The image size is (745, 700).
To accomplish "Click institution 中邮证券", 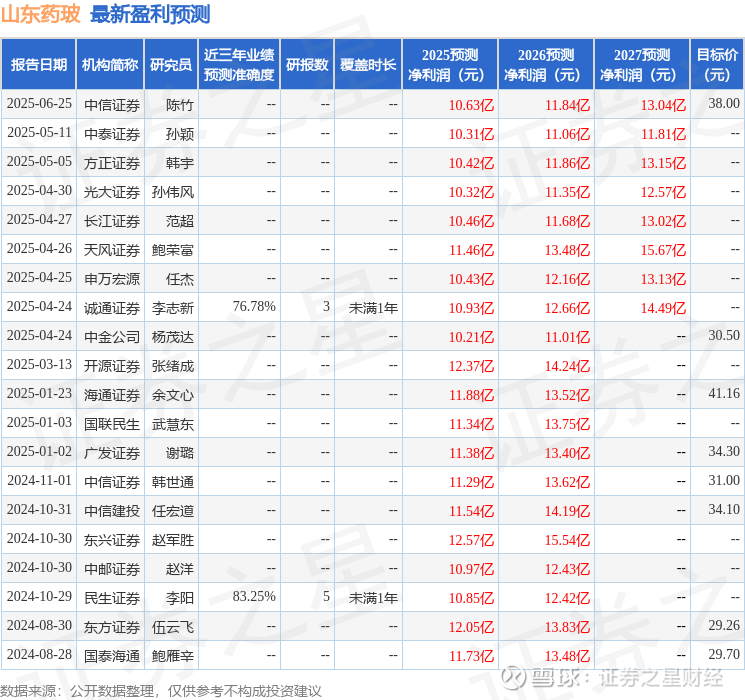I will tap(112, 569).
